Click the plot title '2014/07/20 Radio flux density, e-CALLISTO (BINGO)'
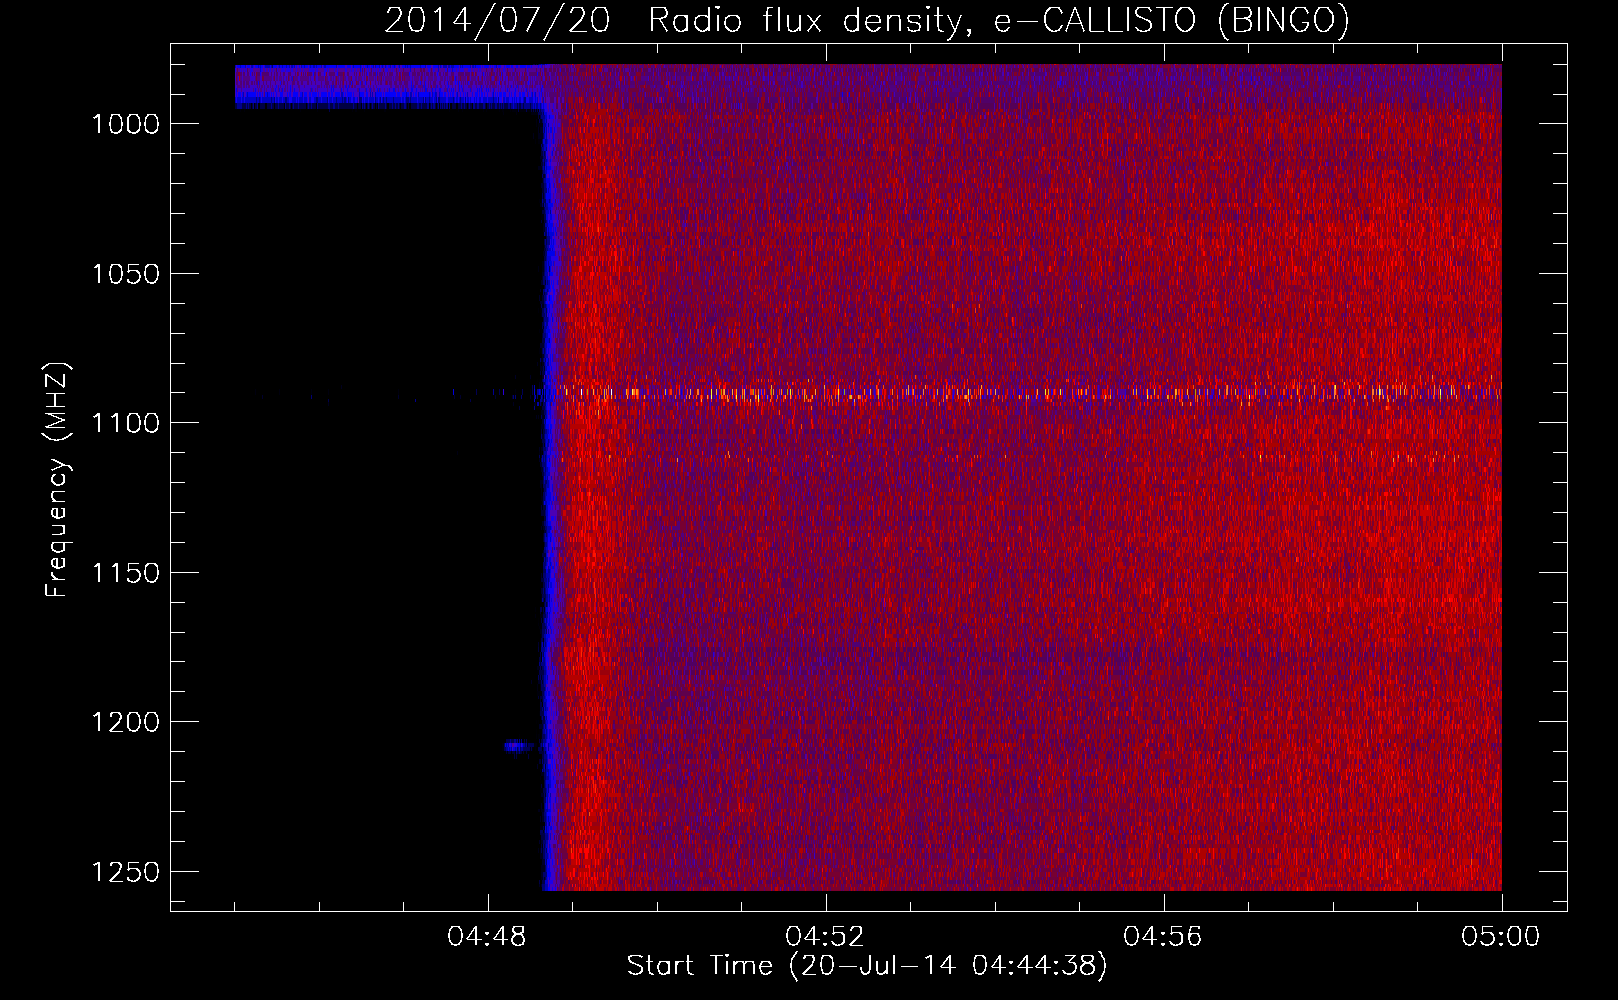 pyautogui.click(x=867, y=20)
